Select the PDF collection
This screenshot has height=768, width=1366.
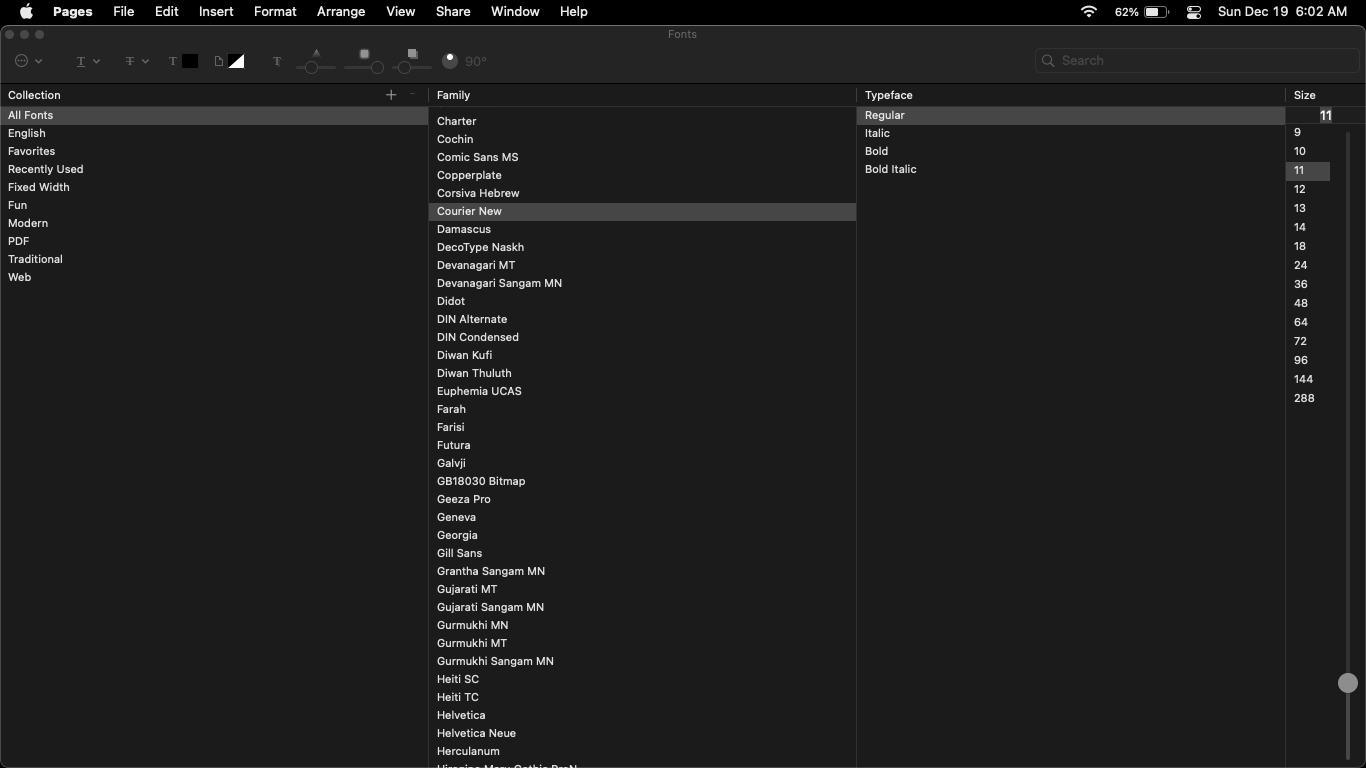[x=214, y=241]
